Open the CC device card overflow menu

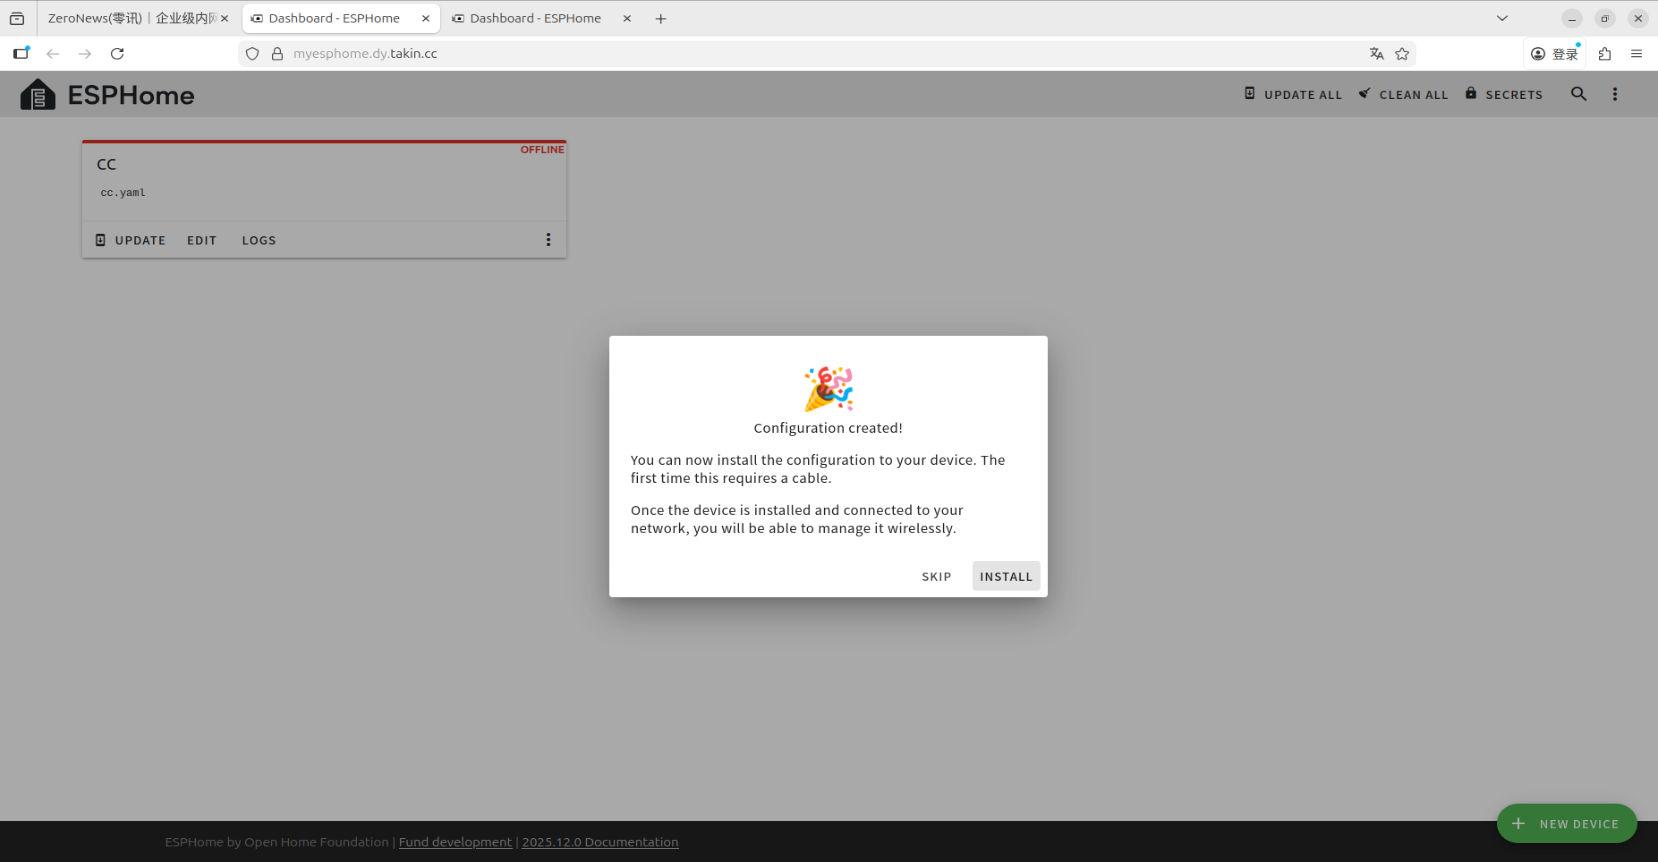pos(548,240)
